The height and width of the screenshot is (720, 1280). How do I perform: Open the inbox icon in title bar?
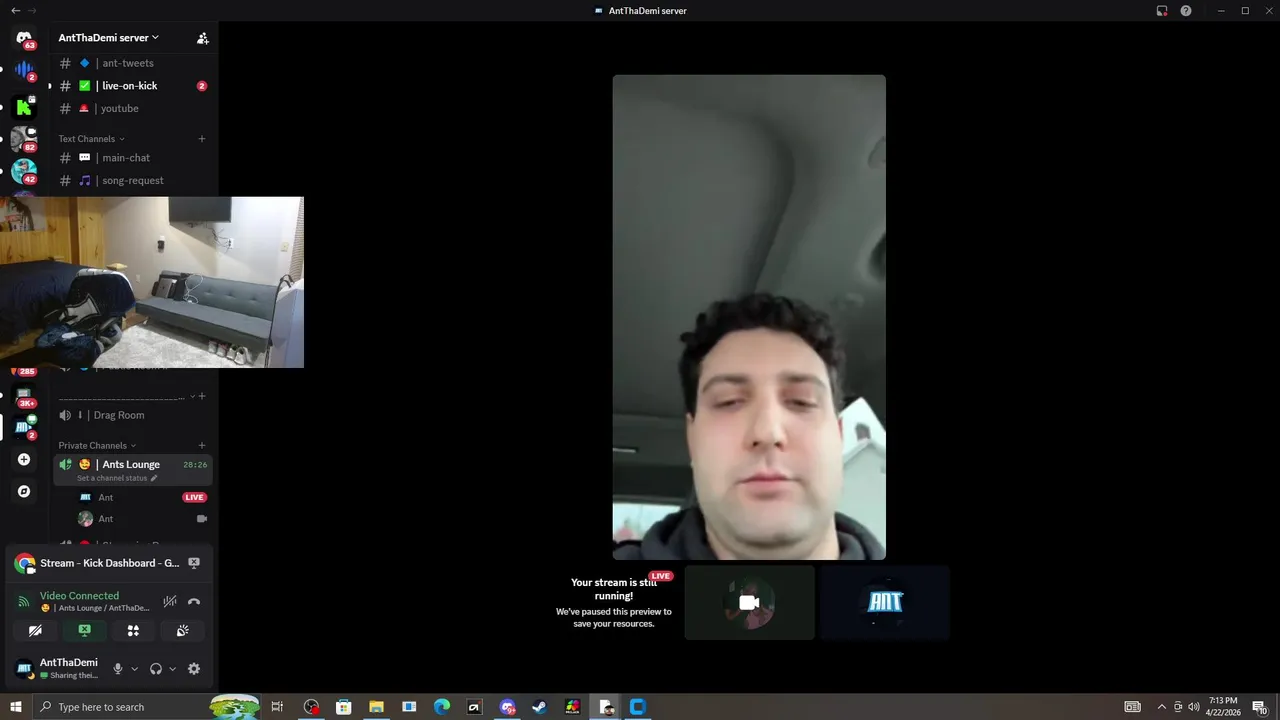pos(1162,11)
